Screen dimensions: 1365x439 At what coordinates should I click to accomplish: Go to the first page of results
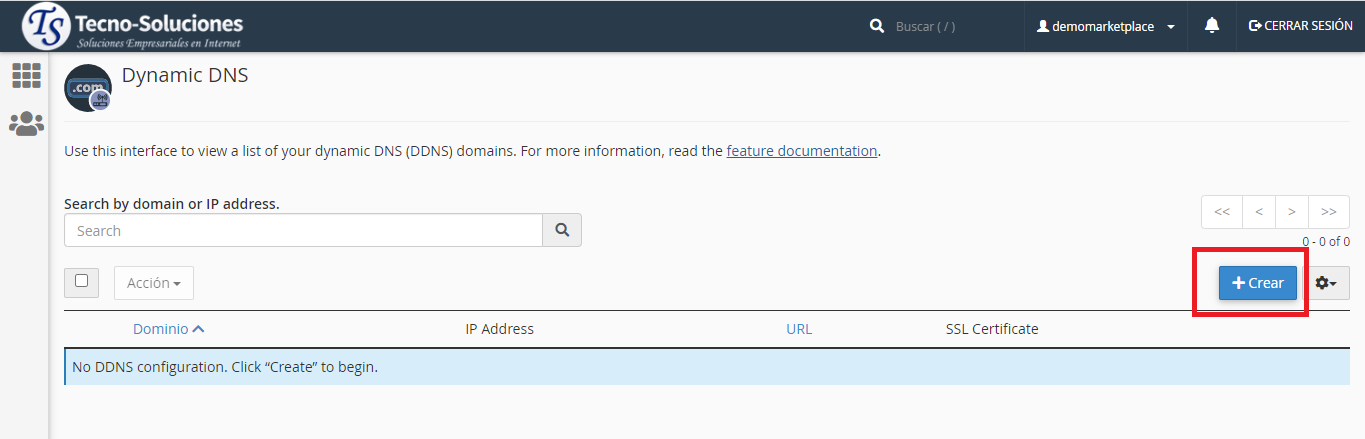tap(1222, 212)
